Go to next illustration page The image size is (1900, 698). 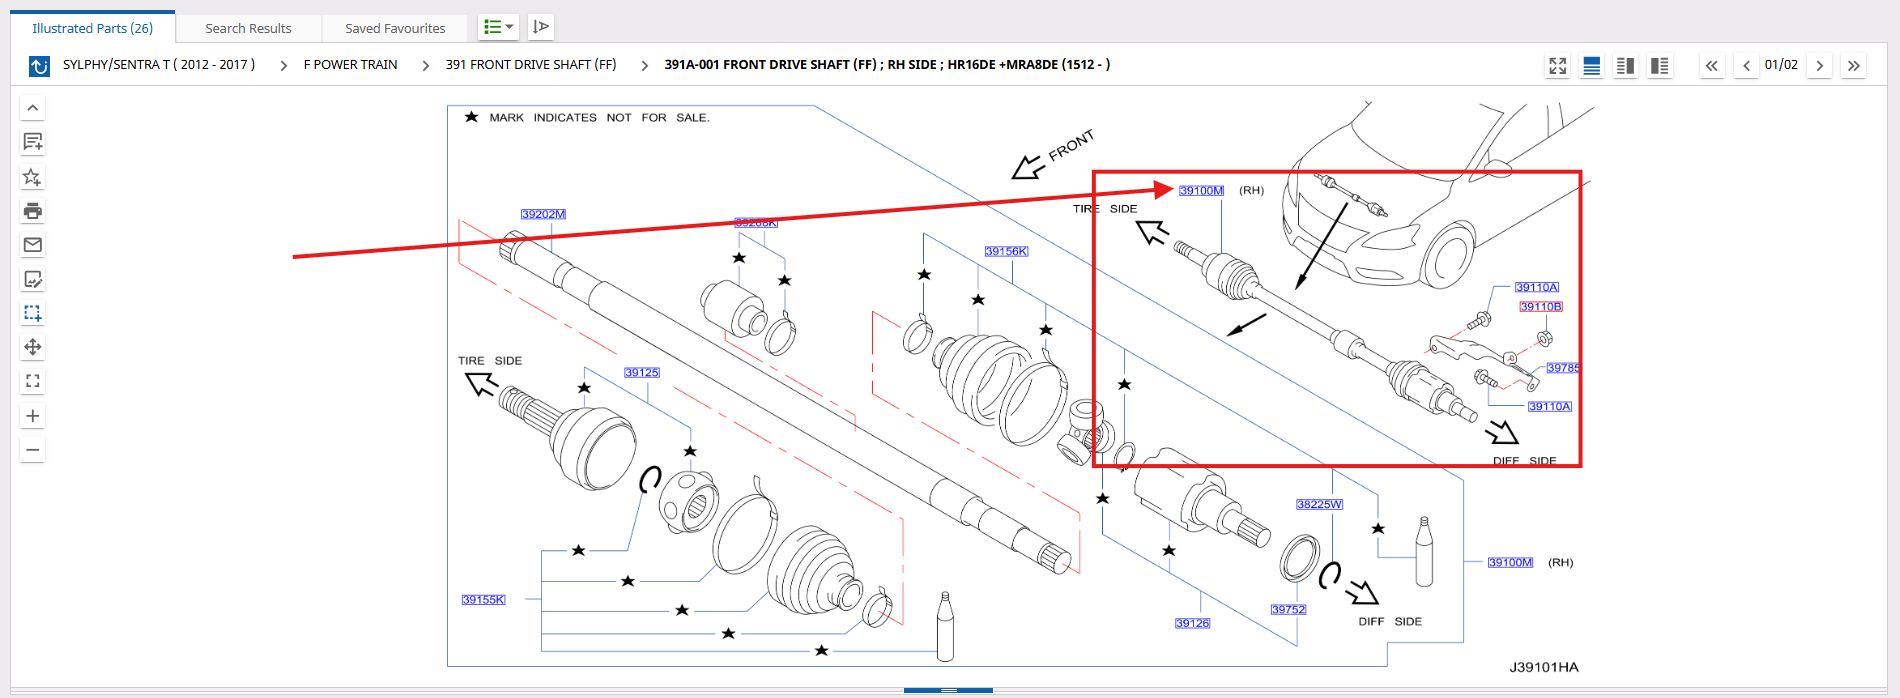click(1820, 66)
